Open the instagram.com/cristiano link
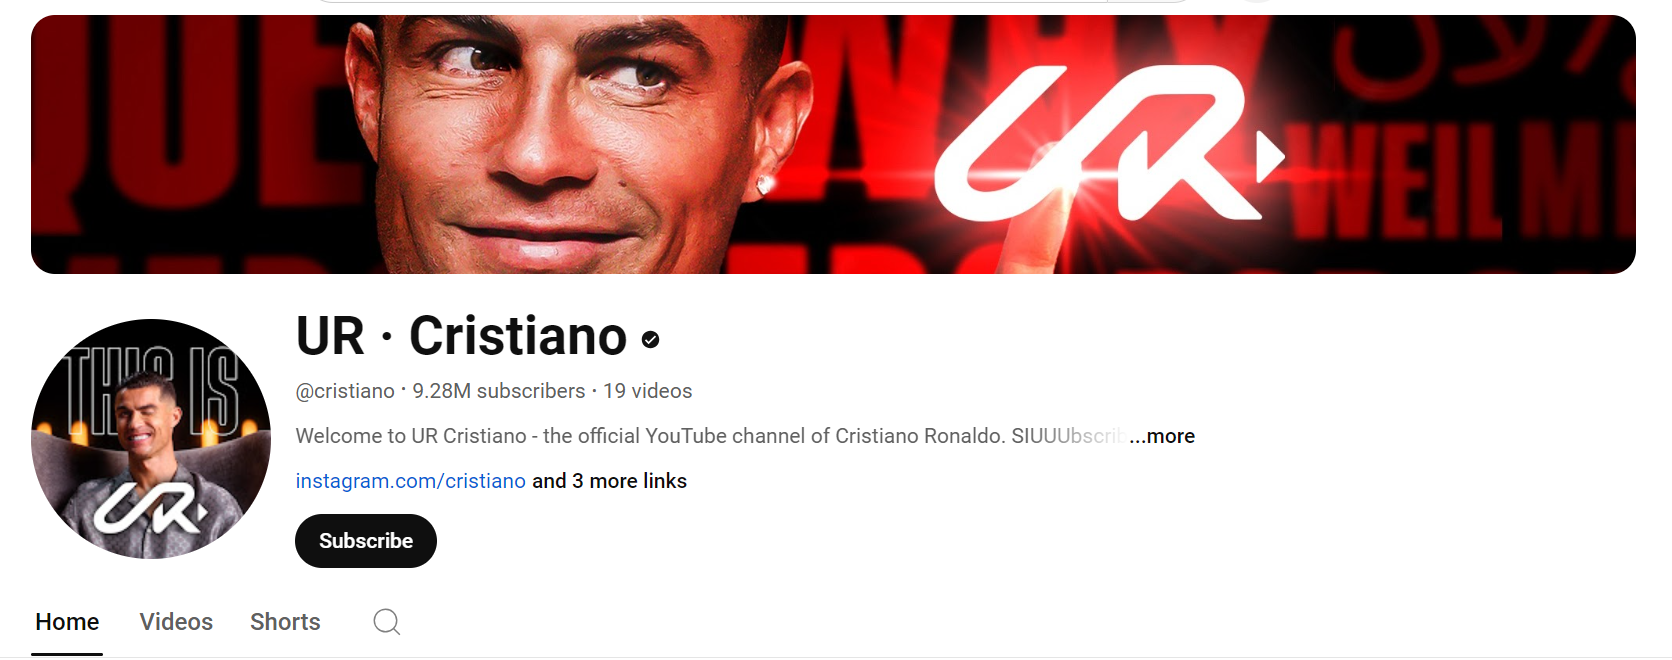The height and width of the screenshot is (660, 1672). point(411,481)
